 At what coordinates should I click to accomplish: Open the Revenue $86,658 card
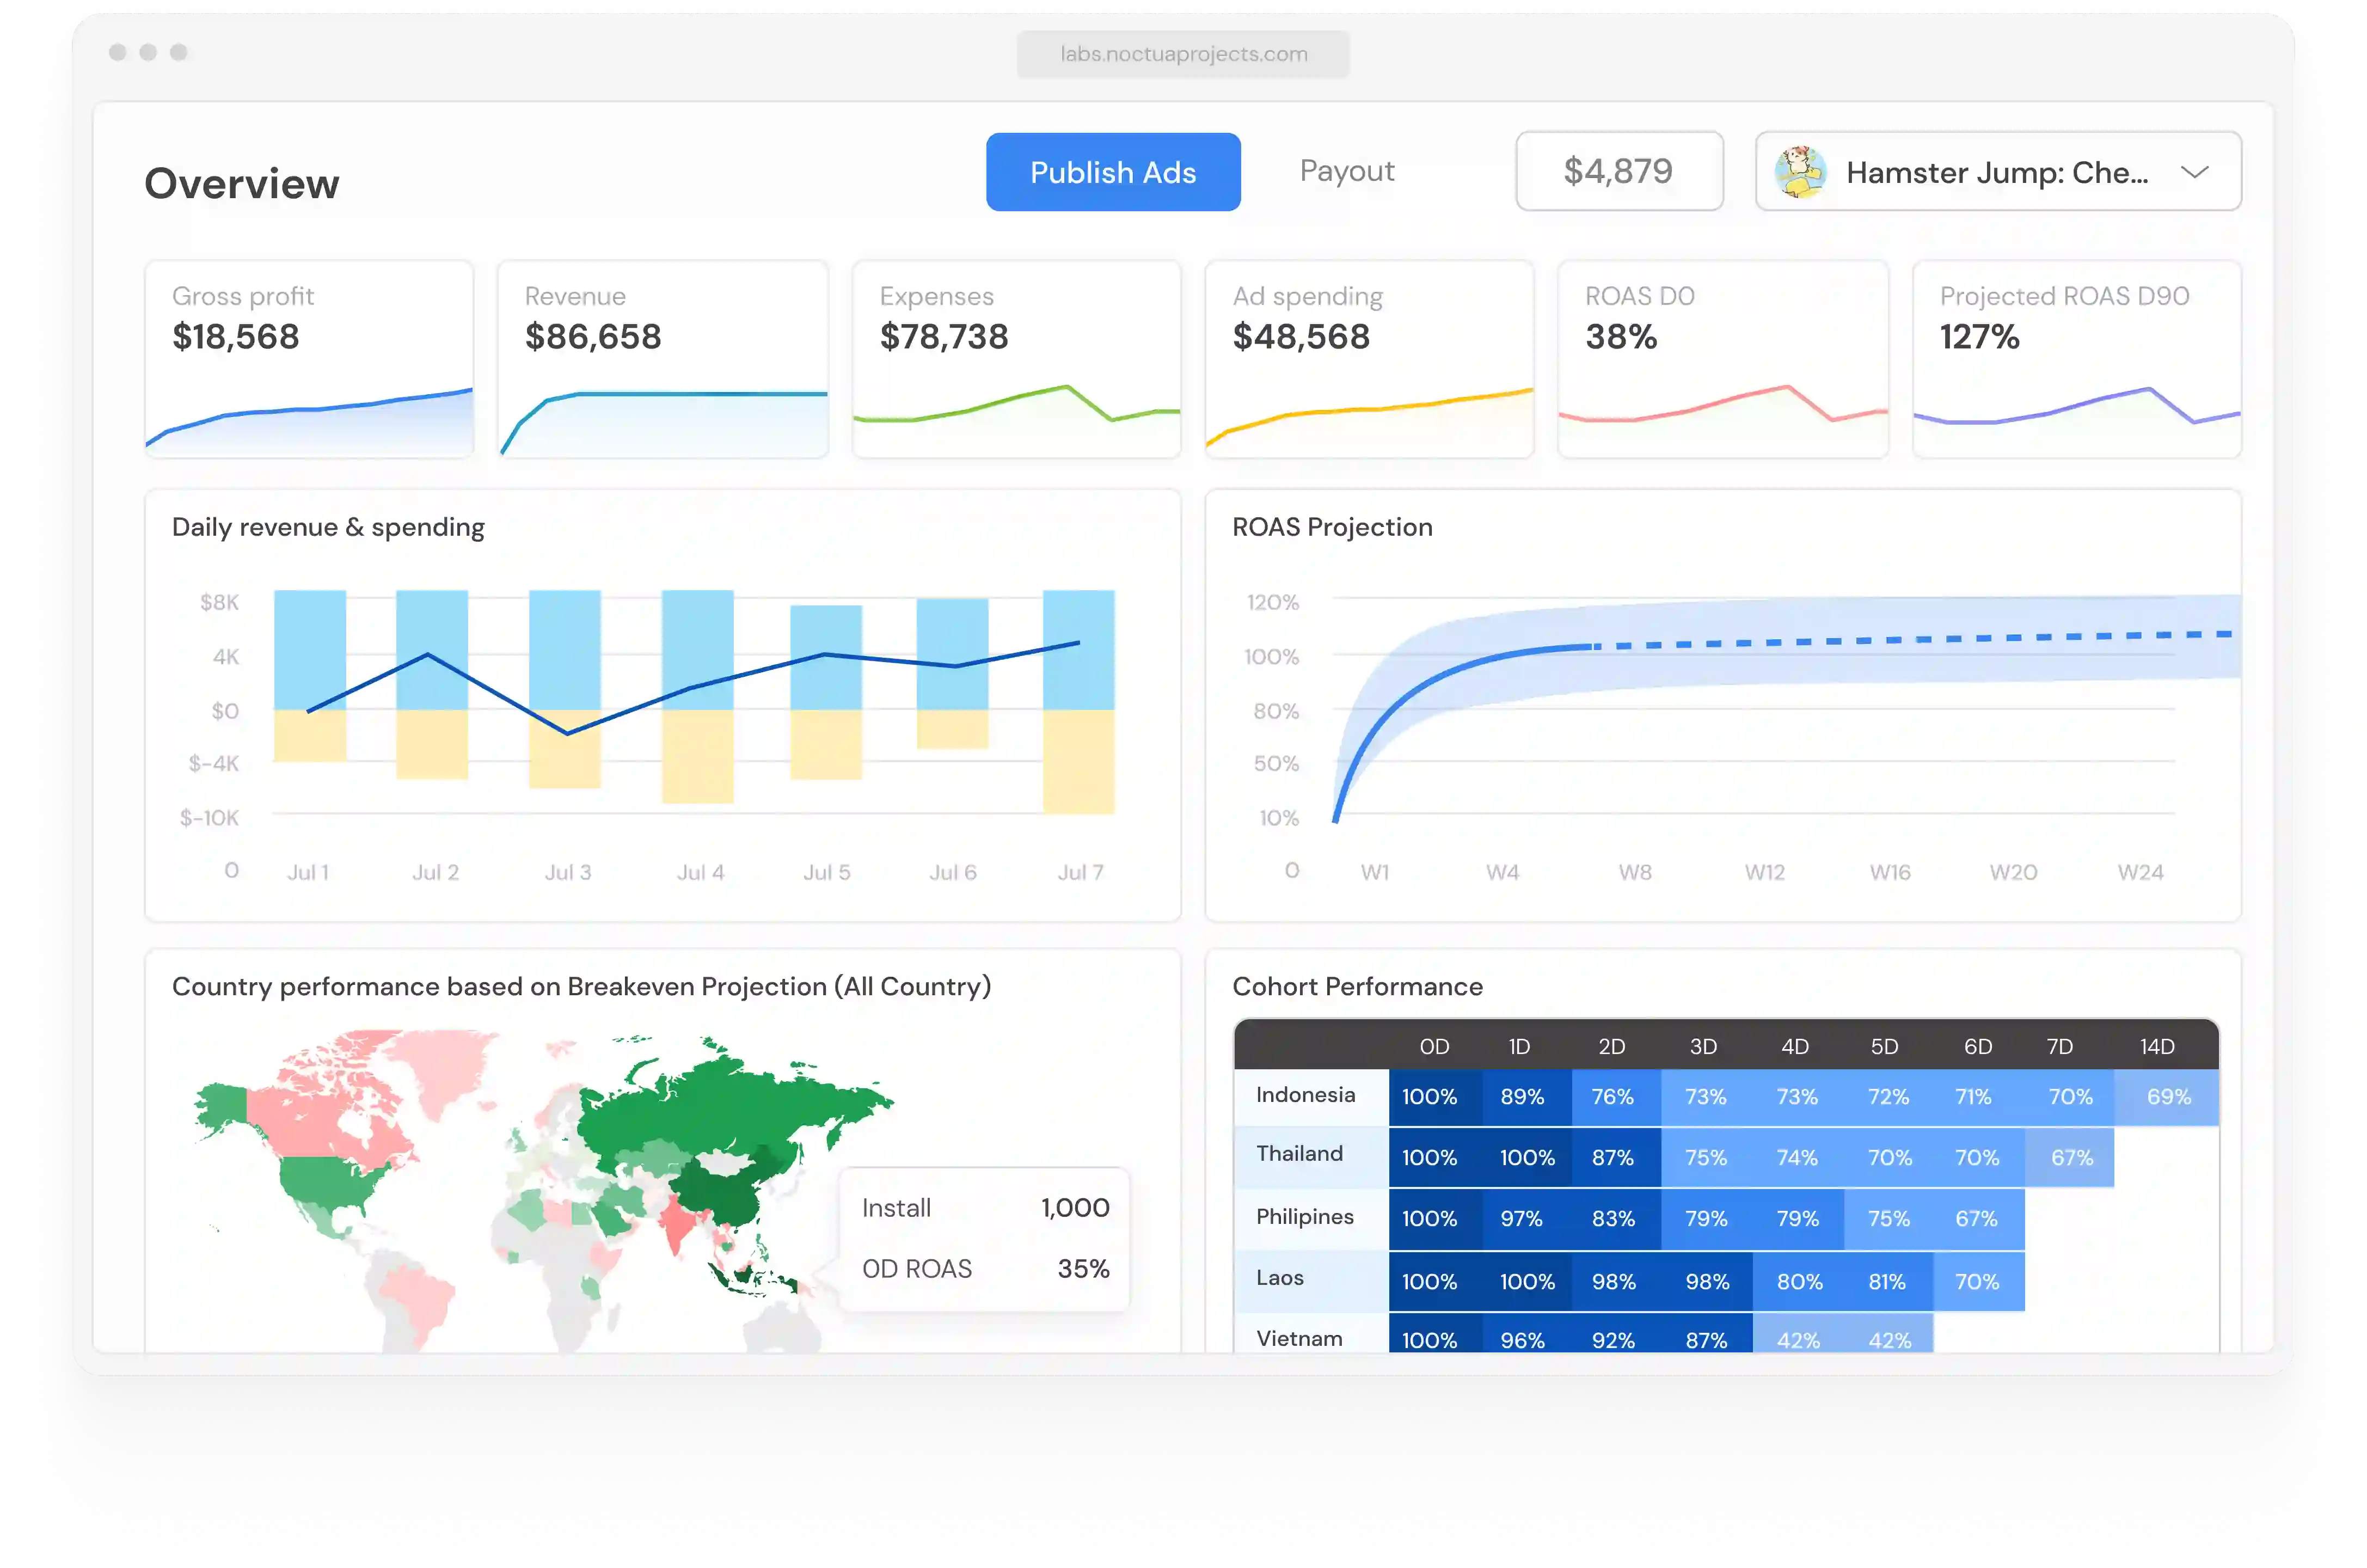[x=663, y=359]
